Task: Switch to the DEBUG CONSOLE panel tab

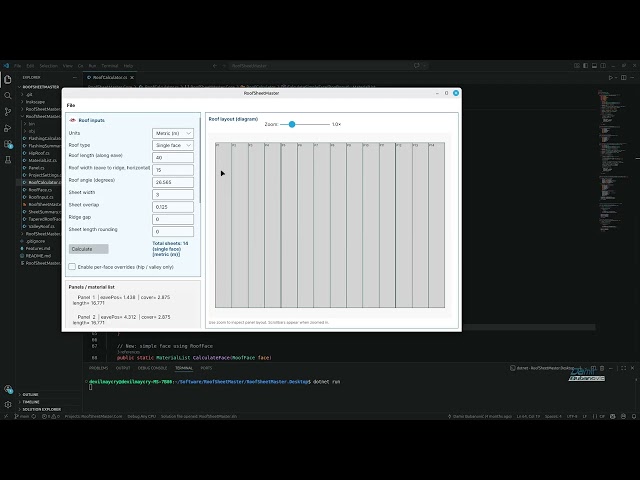Action: [x=152, y=368]
